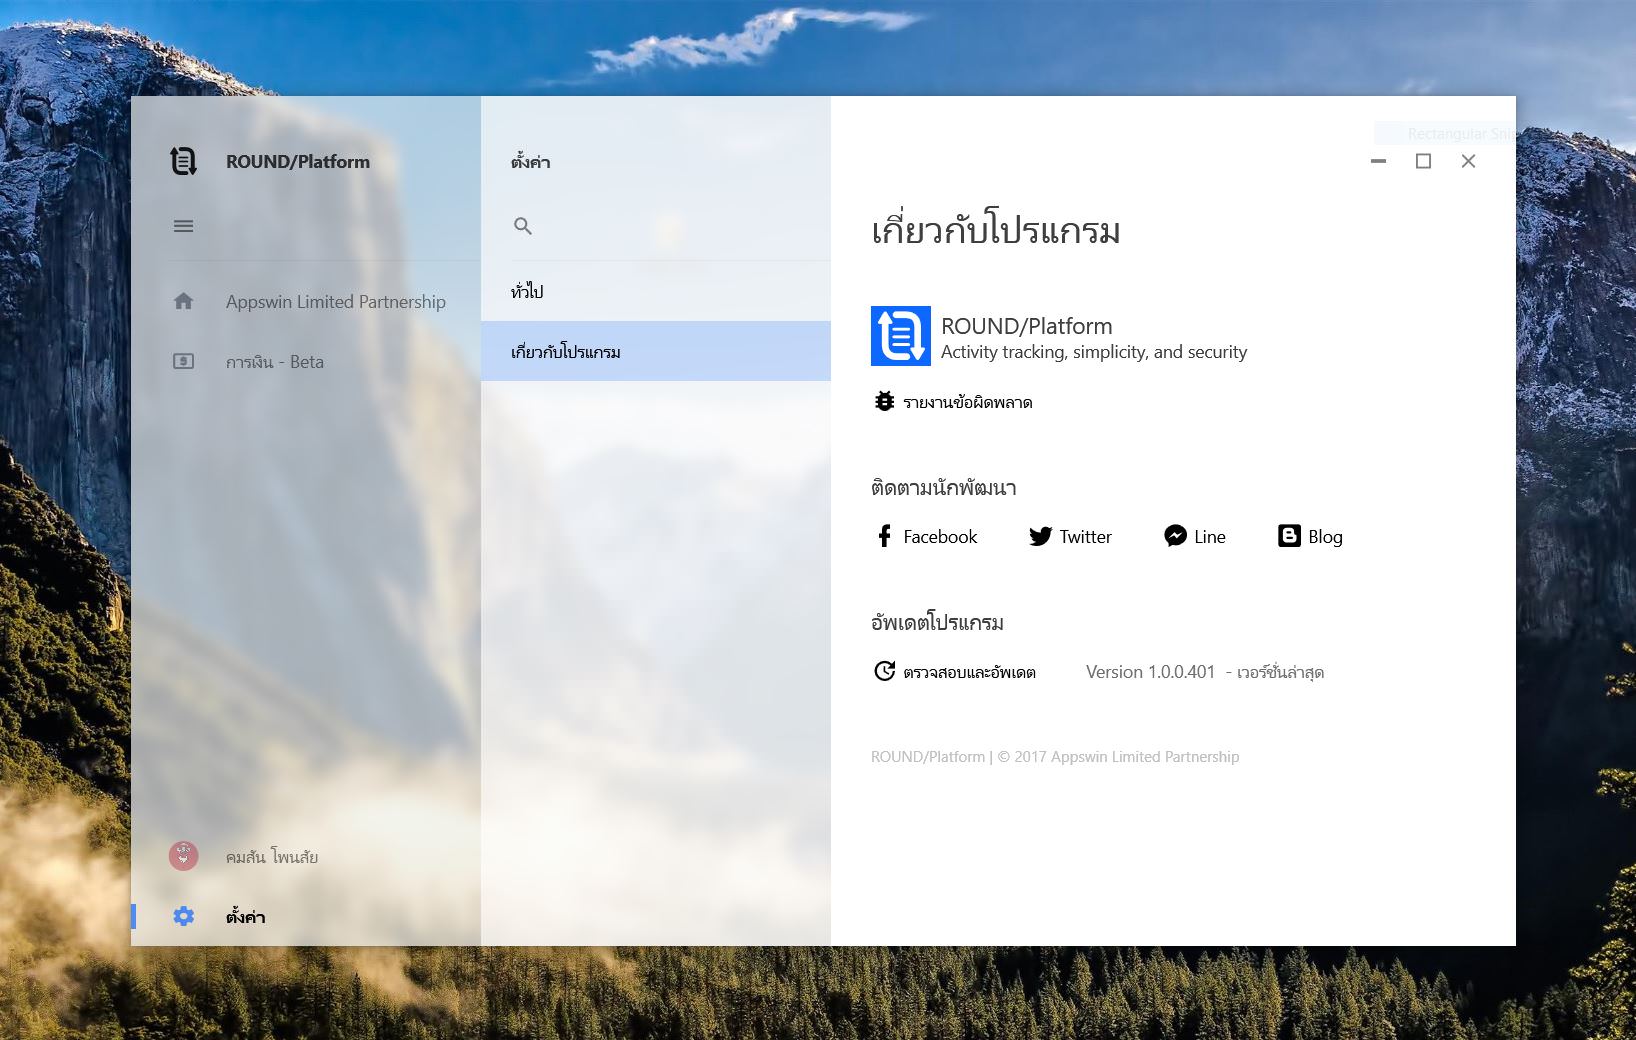Click the เวอร์ชั่นล่าสุด status text
This screenshot has height=1040, width=1636.
[1280, 672]
